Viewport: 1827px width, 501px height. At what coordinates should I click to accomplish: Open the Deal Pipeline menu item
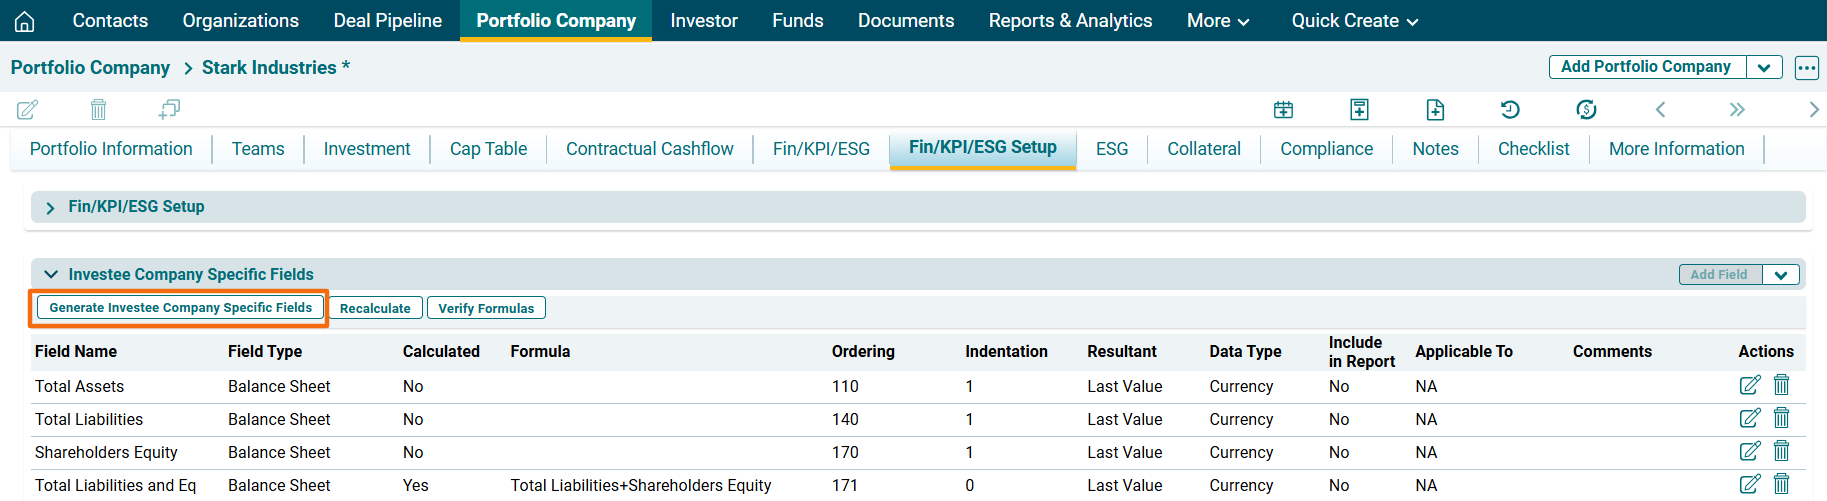click(387, 21)
